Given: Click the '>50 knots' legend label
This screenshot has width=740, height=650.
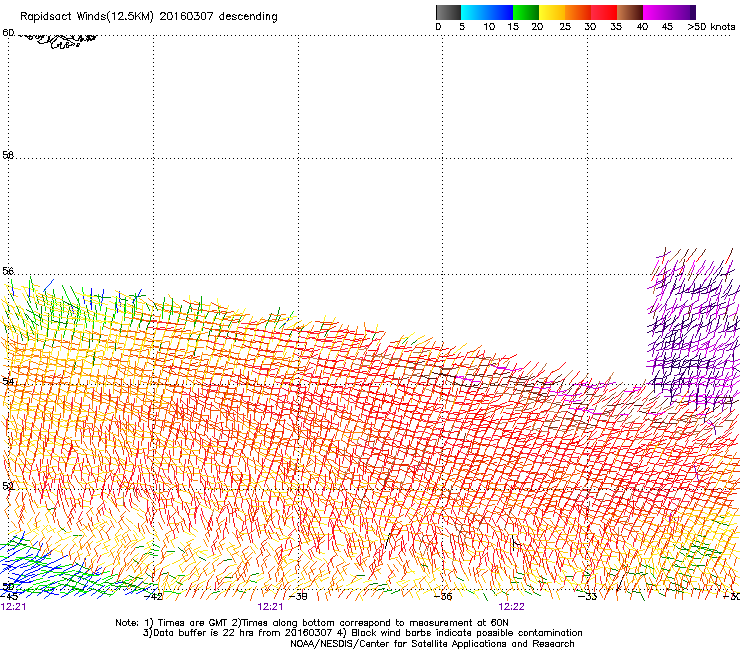Looking at the screenshot, I should pos(712,27).
